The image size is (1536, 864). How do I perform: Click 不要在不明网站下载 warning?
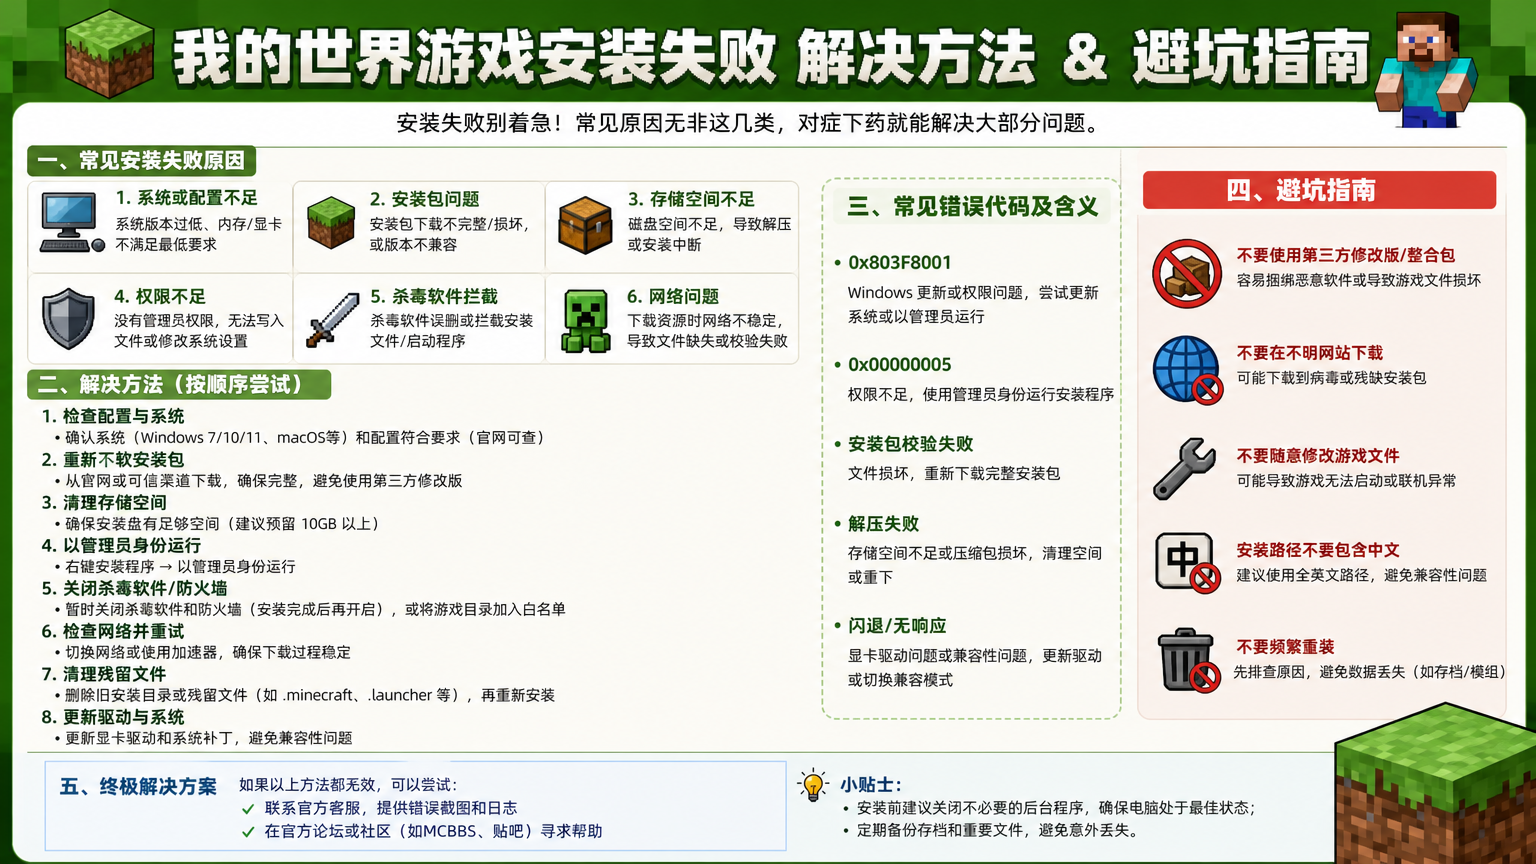(1310, 353)
